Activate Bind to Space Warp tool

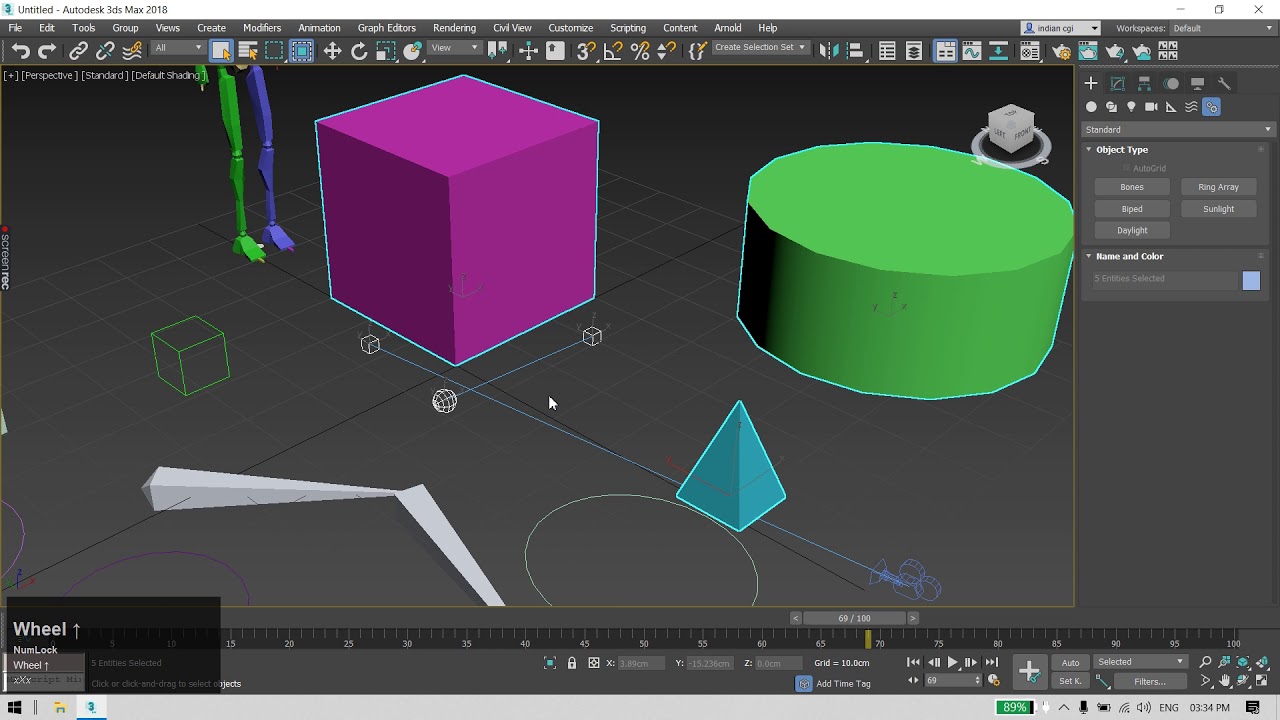click(x=131, y=51)
